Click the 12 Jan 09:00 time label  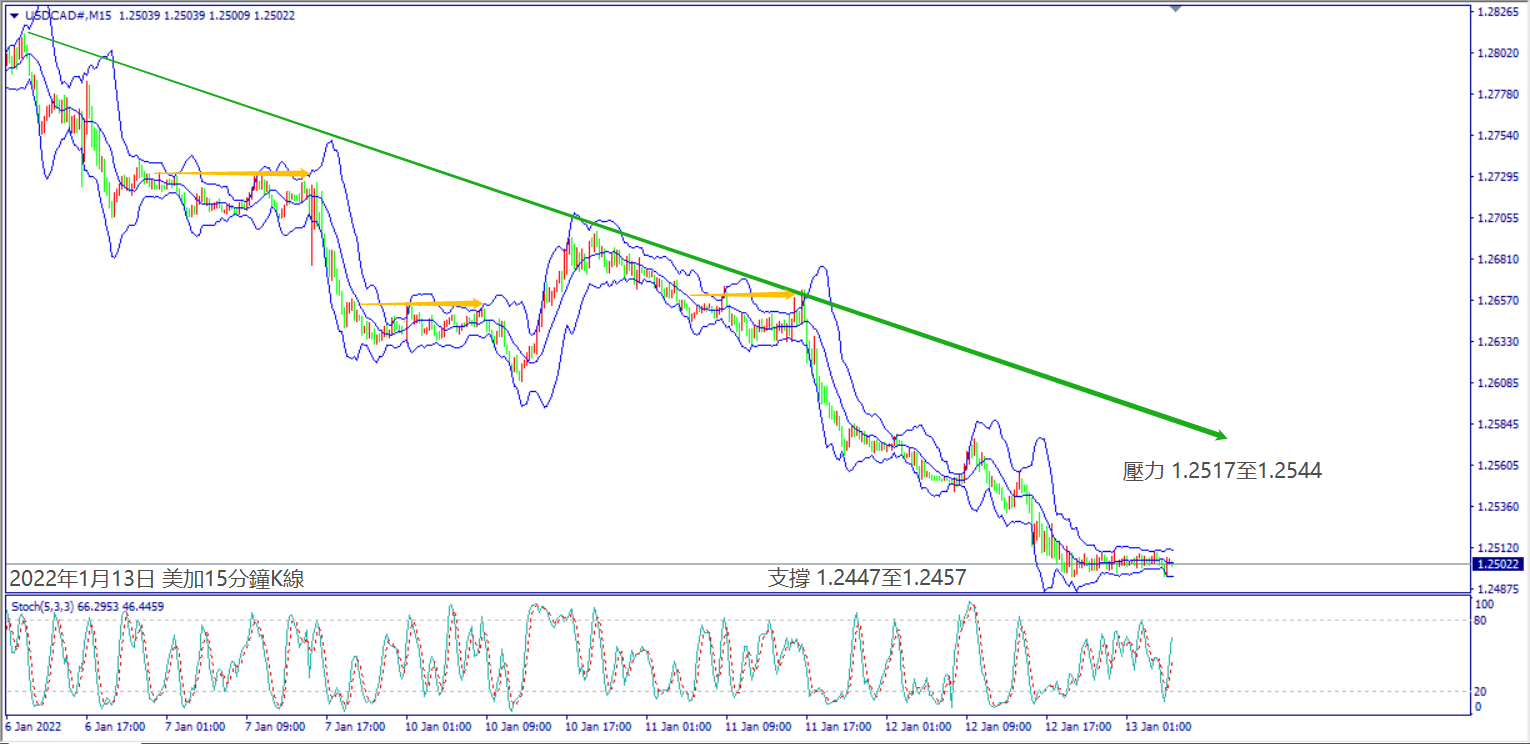998,726
